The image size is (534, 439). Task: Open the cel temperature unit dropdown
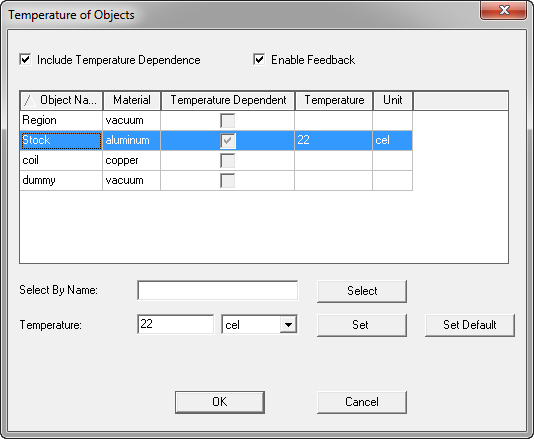click(288, 325)
